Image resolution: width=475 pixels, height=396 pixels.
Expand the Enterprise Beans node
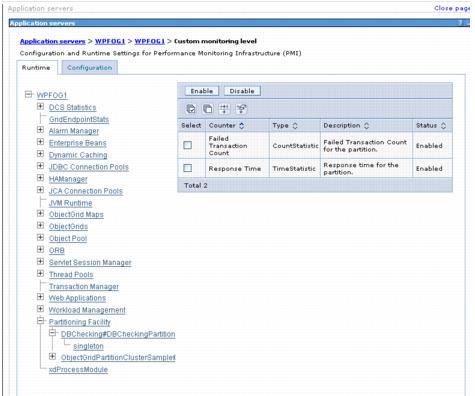pos(41,142)
